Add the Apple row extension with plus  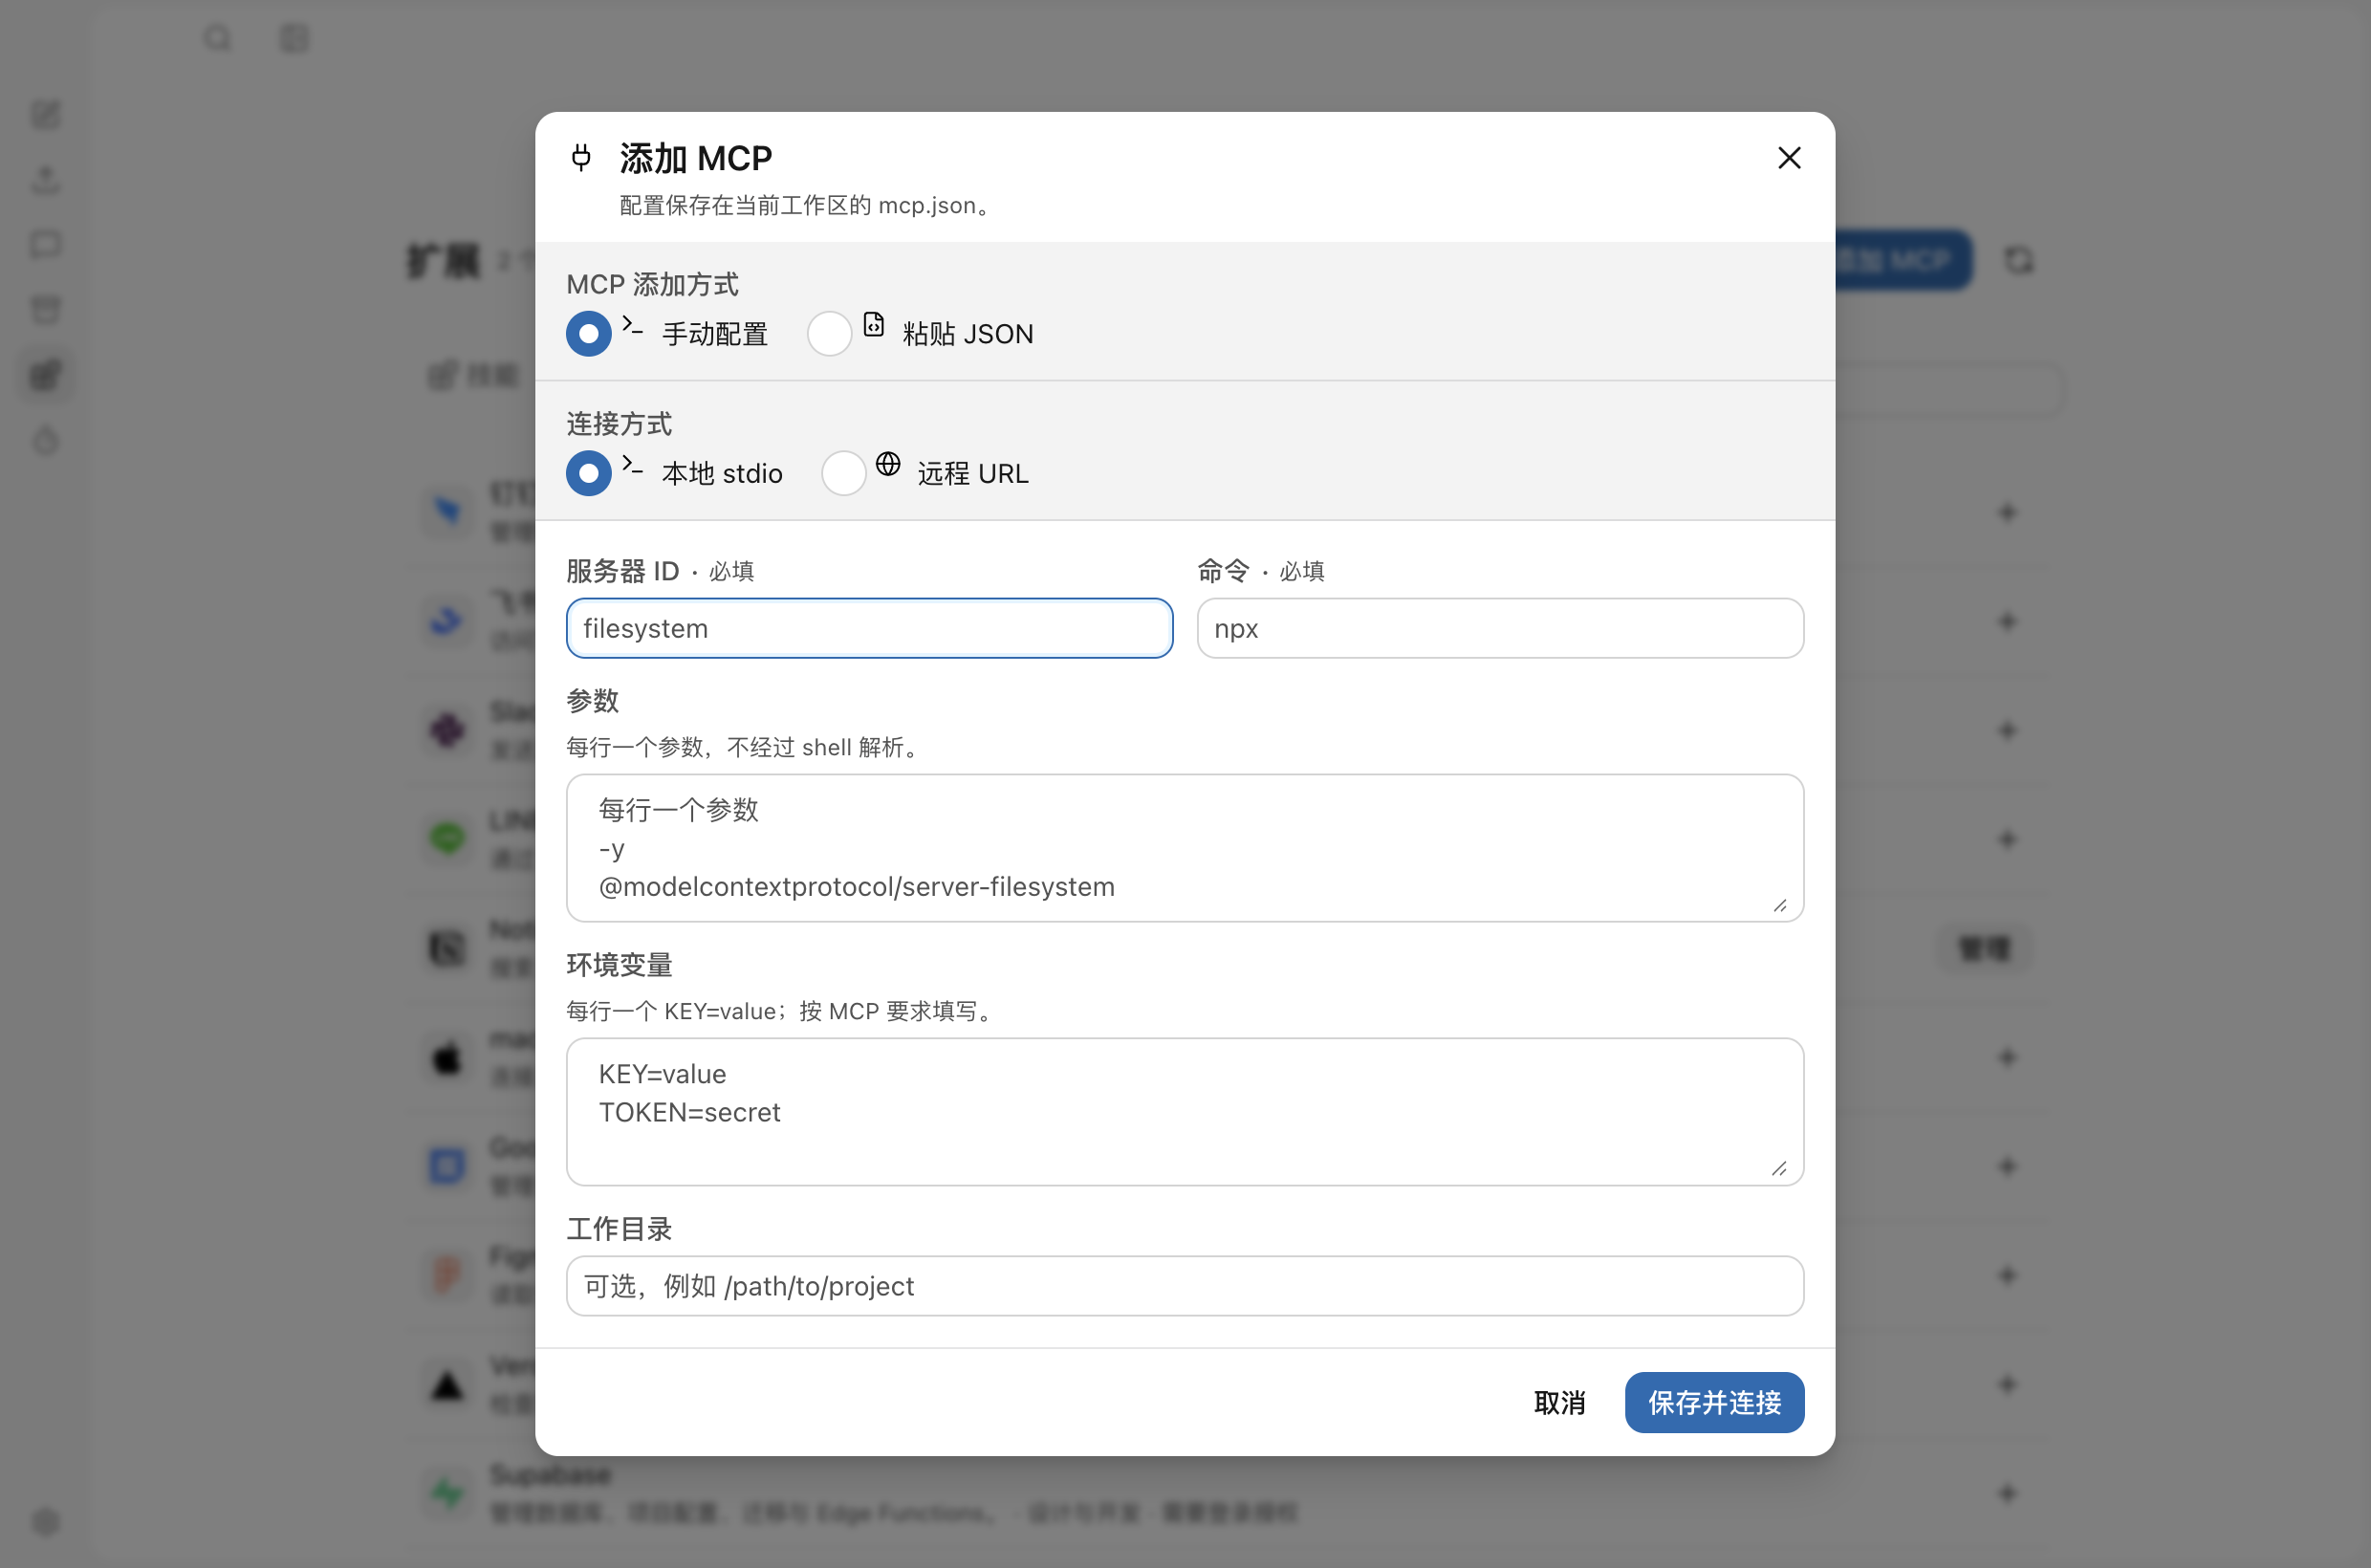2007,1057
